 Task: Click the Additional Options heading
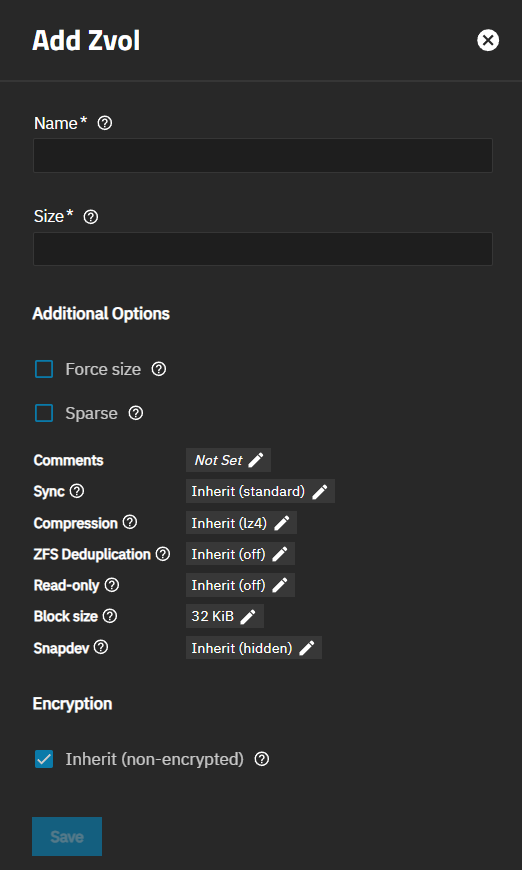click(x=101, y=314)
